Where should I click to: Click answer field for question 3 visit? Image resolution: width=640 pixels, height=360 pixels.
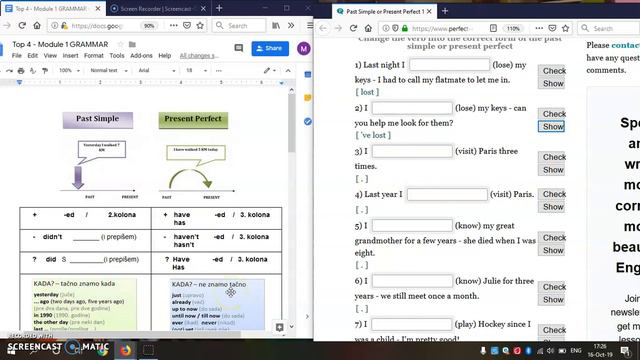click(x=412, y=151)
